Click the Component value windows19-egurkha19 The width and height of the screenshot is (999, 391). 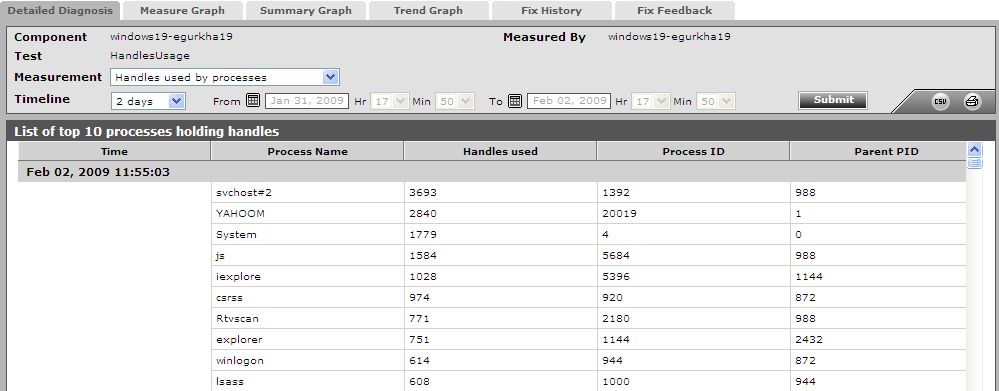[x=171, y=37]
